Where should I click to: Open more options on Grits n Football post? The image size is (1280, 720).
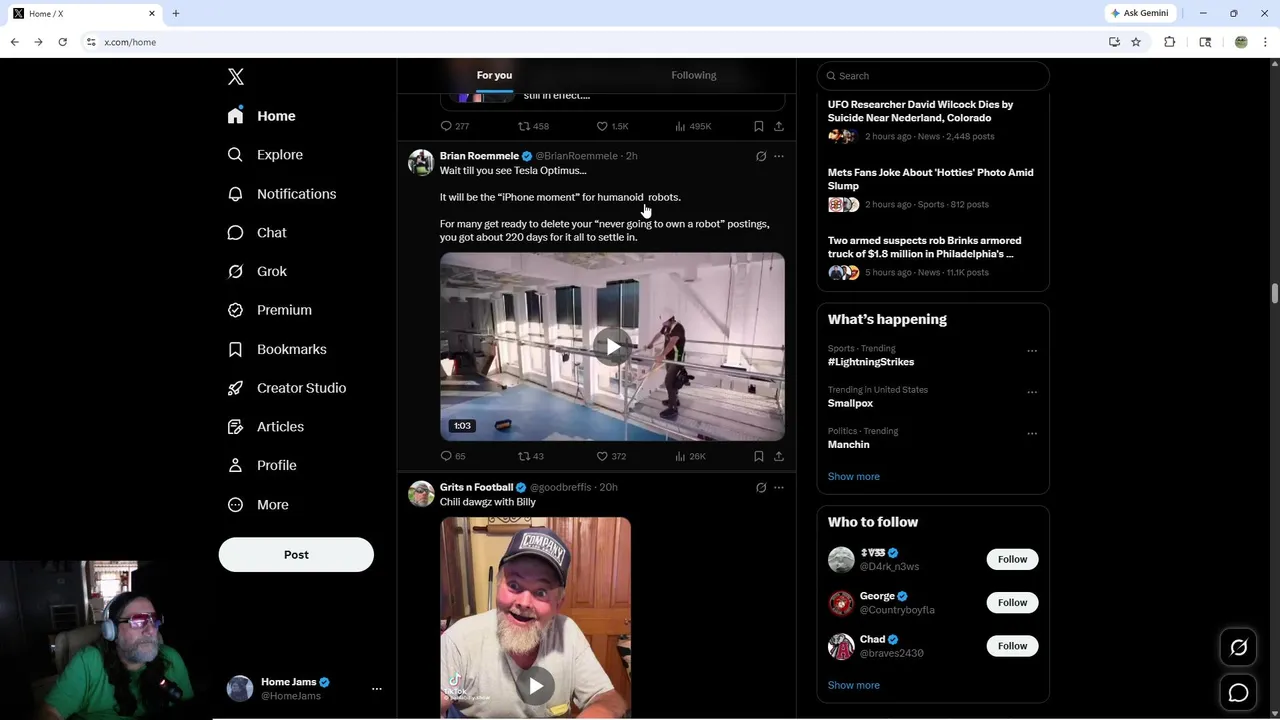click(x=779, y=488)
